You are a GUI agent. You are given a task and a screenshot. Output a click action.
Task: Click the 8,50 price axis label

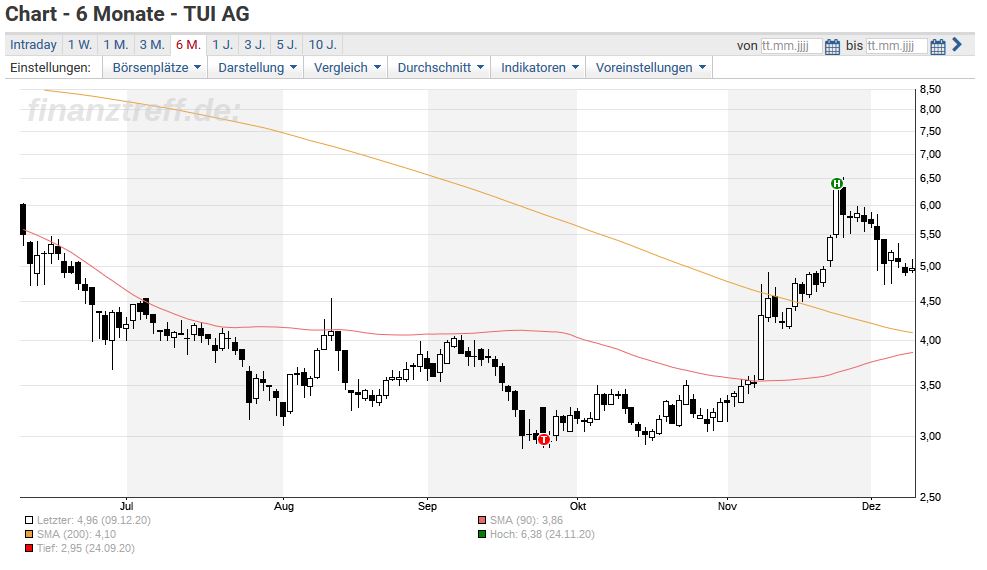point(930,89)
